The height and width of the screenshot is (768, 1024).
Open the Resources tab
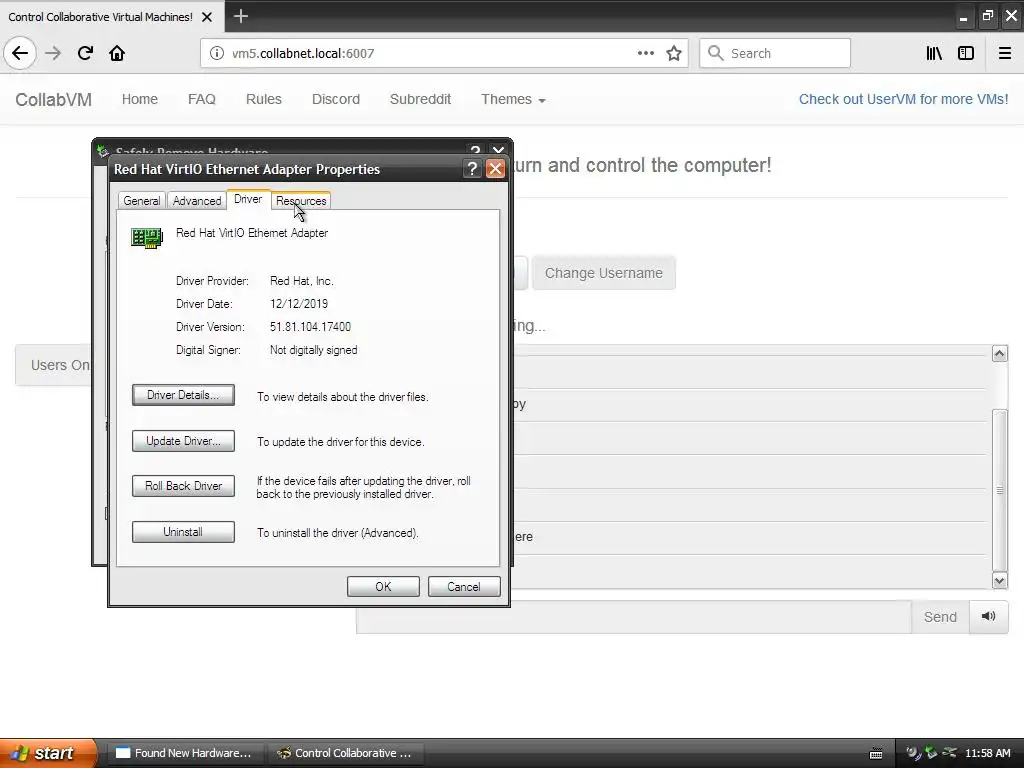coord(301,200)
